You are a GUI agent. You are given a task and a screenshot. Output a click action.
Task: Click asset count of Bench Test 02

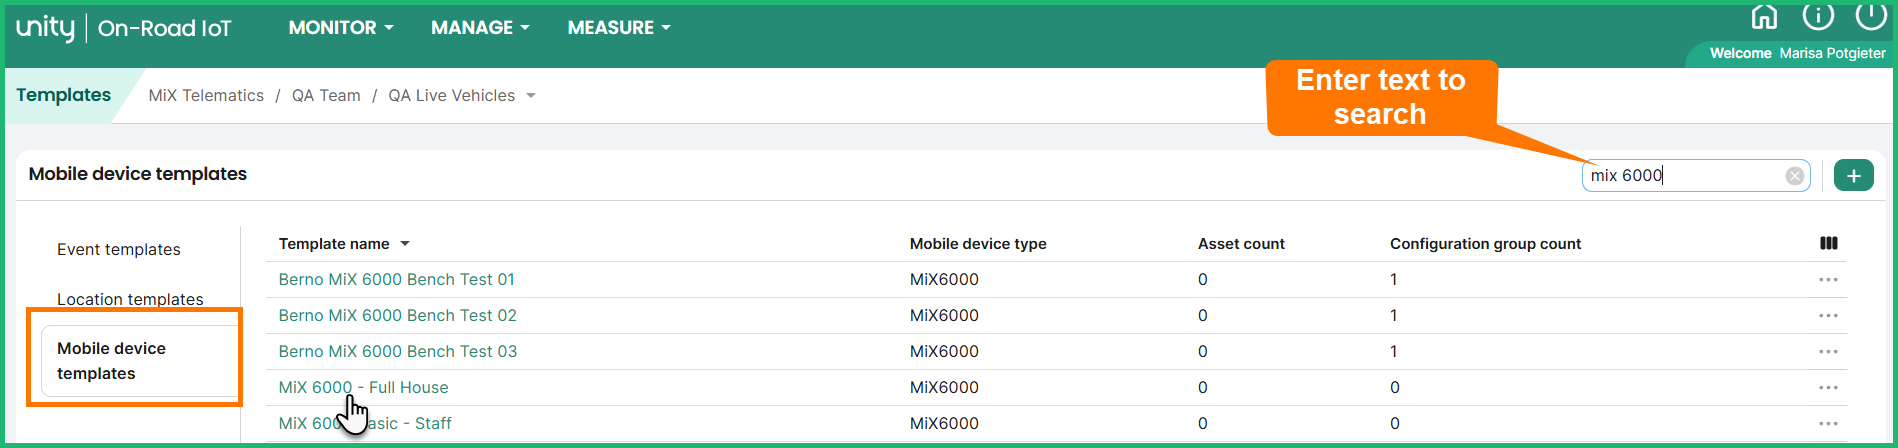pos(1203,315)
